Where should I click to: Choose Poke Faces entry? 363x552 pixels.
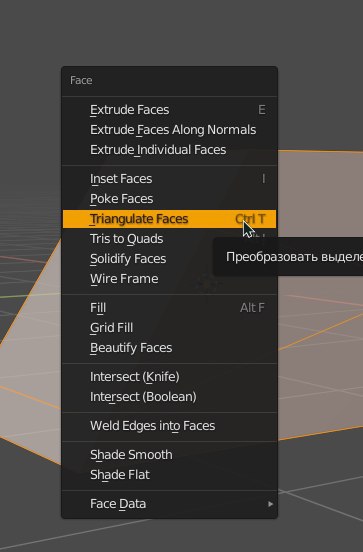pyautogui.click(x=169, y=199)
